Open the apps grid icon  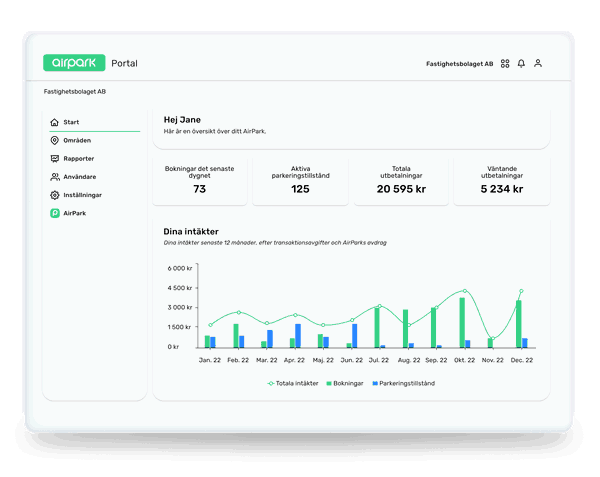505,63
